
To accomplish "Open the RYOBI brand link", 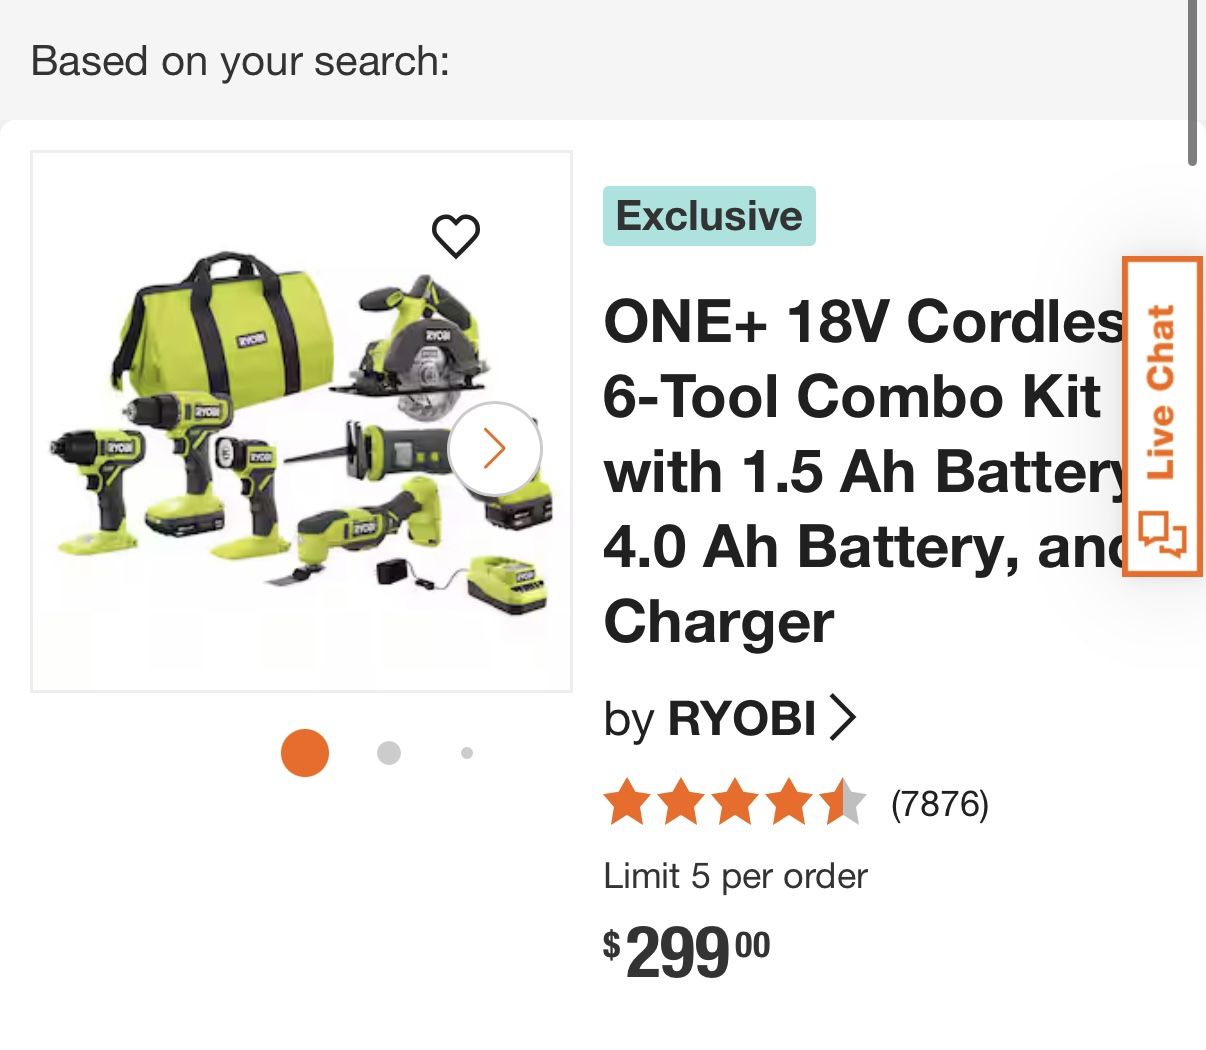I will click(x=741, y=717).
